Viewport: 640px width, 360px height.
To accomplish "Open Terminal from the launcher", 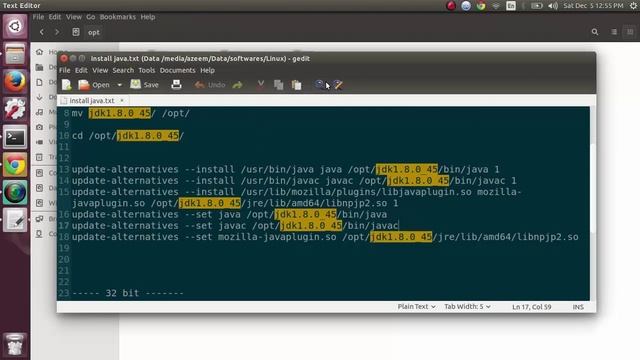I will pos(15,137).
